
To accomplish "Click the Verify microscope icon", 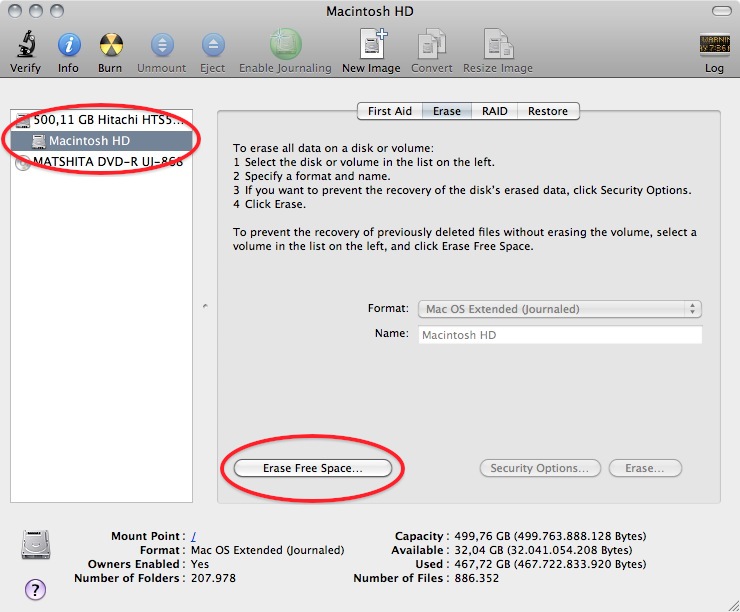I will pos(25,45).
